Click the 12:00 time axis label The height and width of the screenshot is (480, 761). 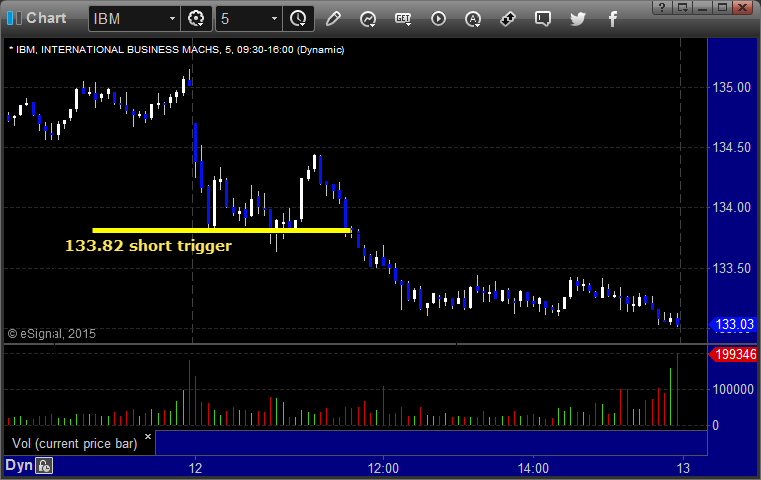383,468
